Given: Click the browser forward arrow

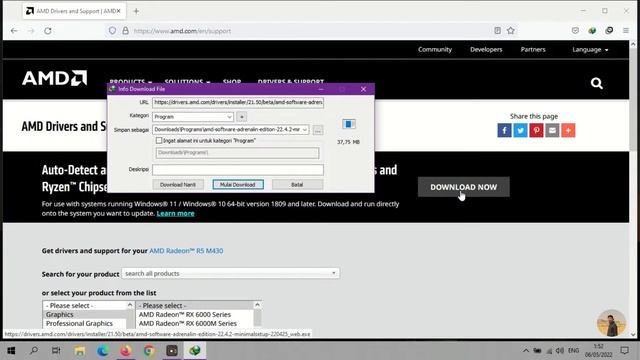Looking at the screenshot, I should point(31,31).
